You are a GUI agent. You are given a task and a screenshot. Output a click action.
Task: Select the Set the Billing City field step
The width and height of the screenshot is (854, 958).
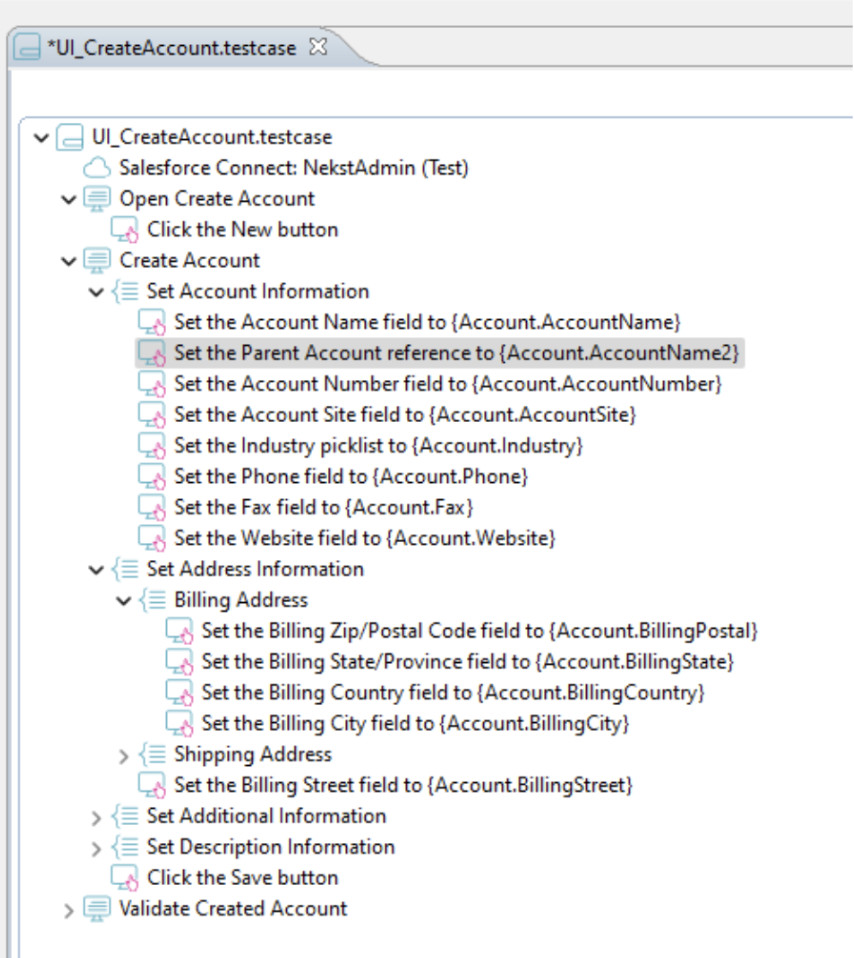414,723
